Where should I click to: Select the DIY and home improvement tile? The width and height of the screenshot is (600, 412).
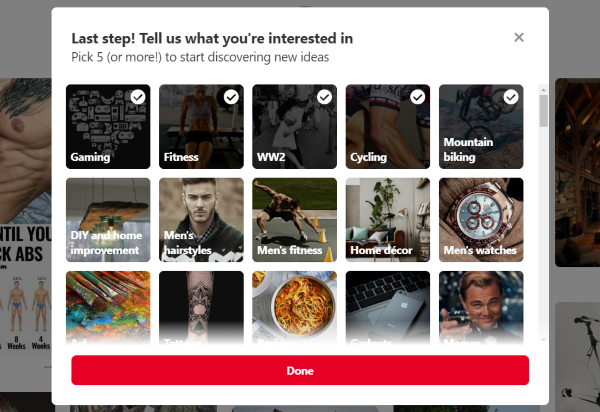(108, 220)
